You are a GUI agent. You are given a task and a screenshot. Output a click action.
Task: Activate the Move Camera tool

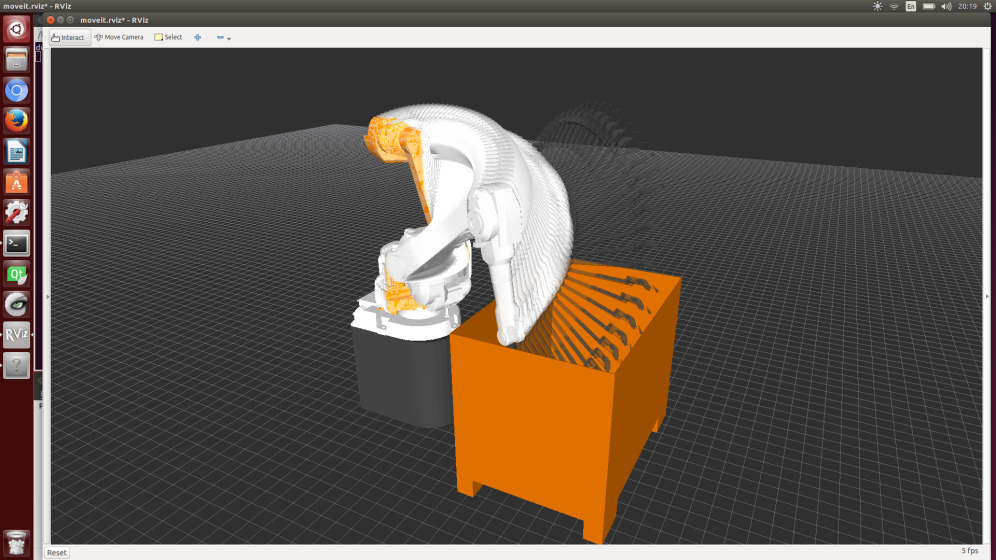click(119, 38)
